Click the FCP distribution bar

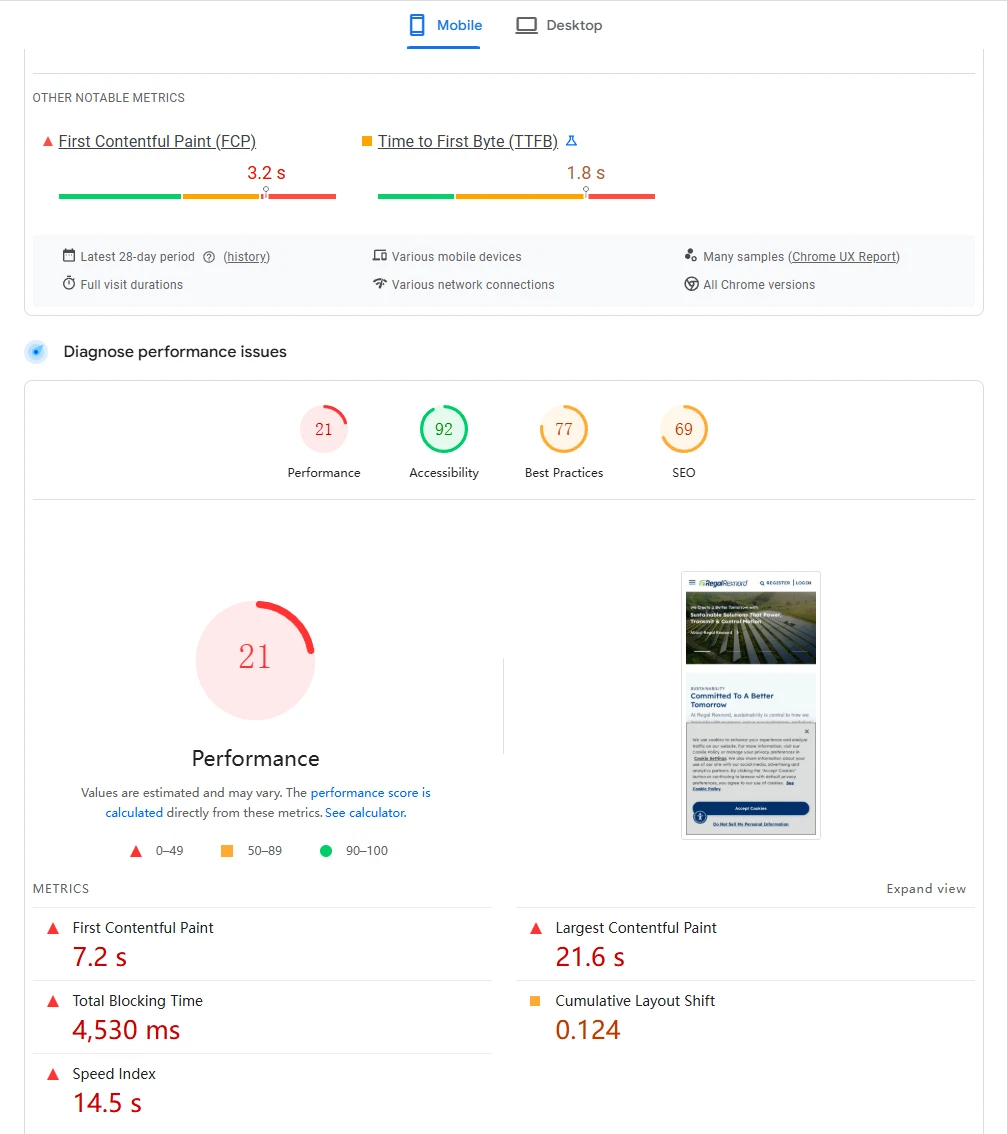click(197, 196)
